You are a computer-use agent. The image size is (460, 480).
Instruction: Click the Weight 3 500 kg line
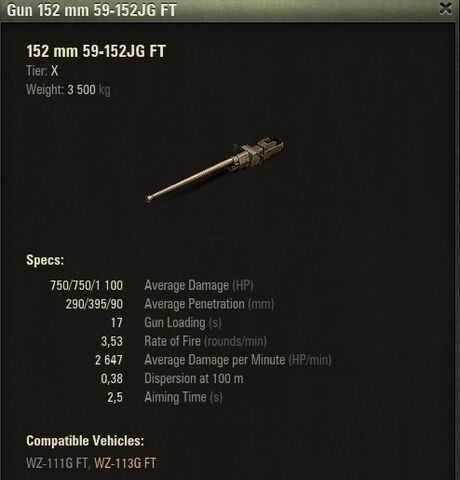coord(68,90)
